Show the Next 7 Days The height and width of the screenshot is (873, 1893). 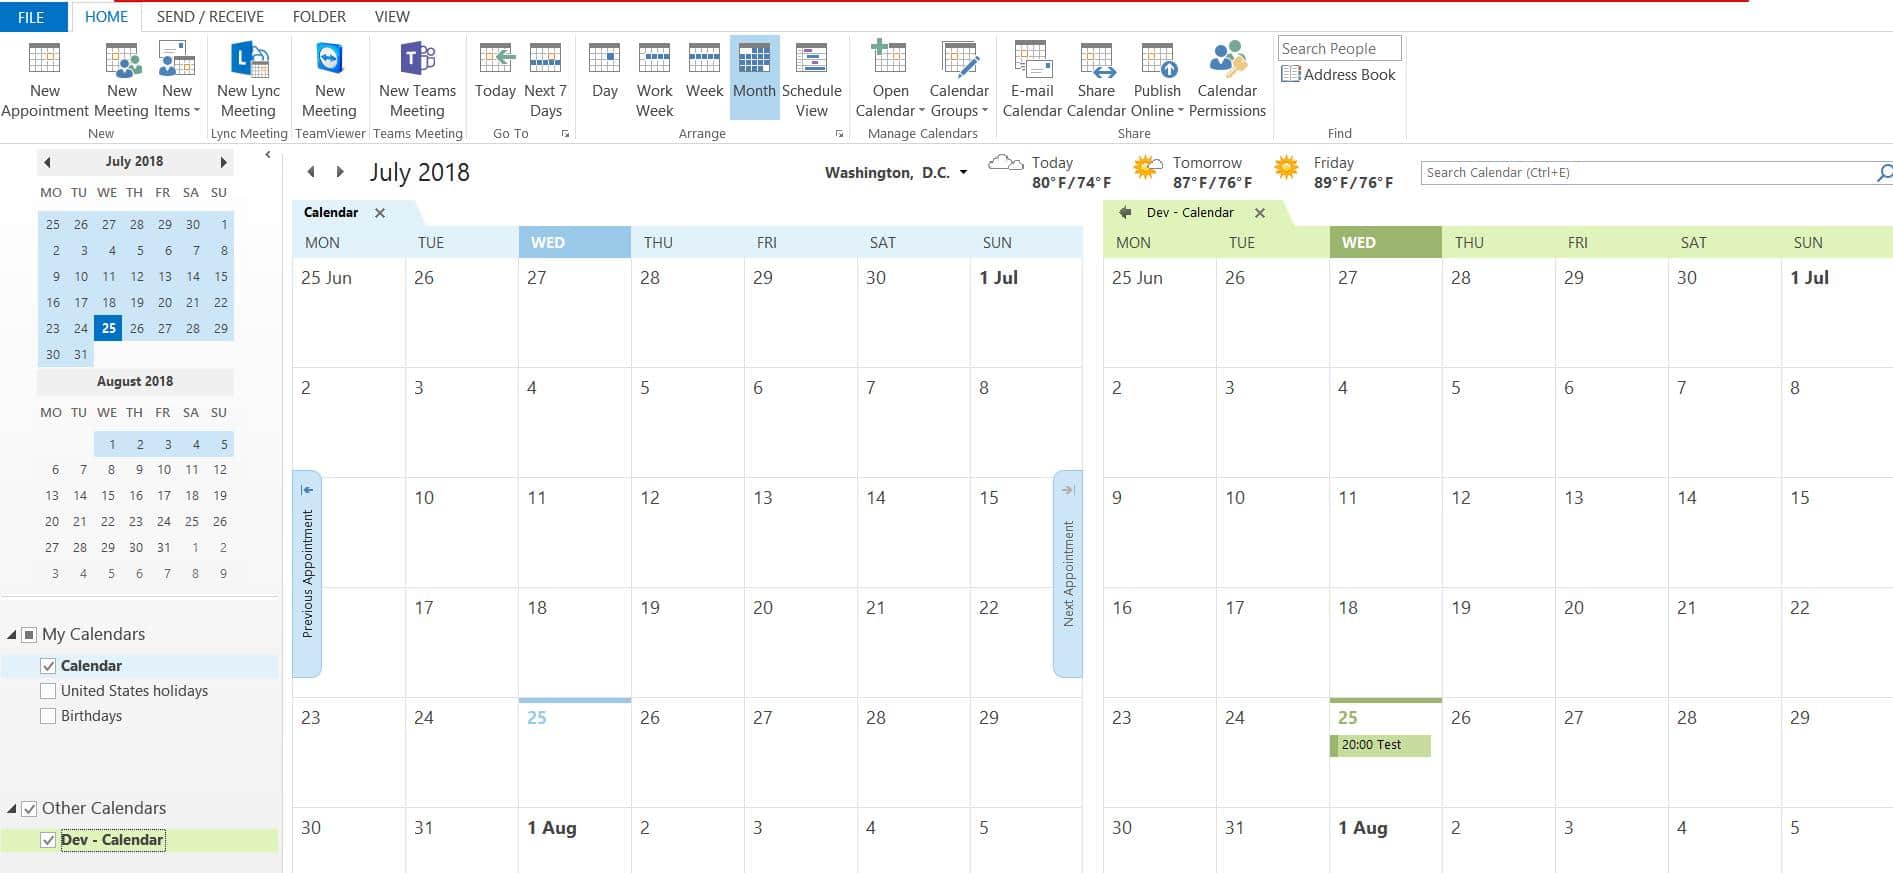tap(545, 80)
